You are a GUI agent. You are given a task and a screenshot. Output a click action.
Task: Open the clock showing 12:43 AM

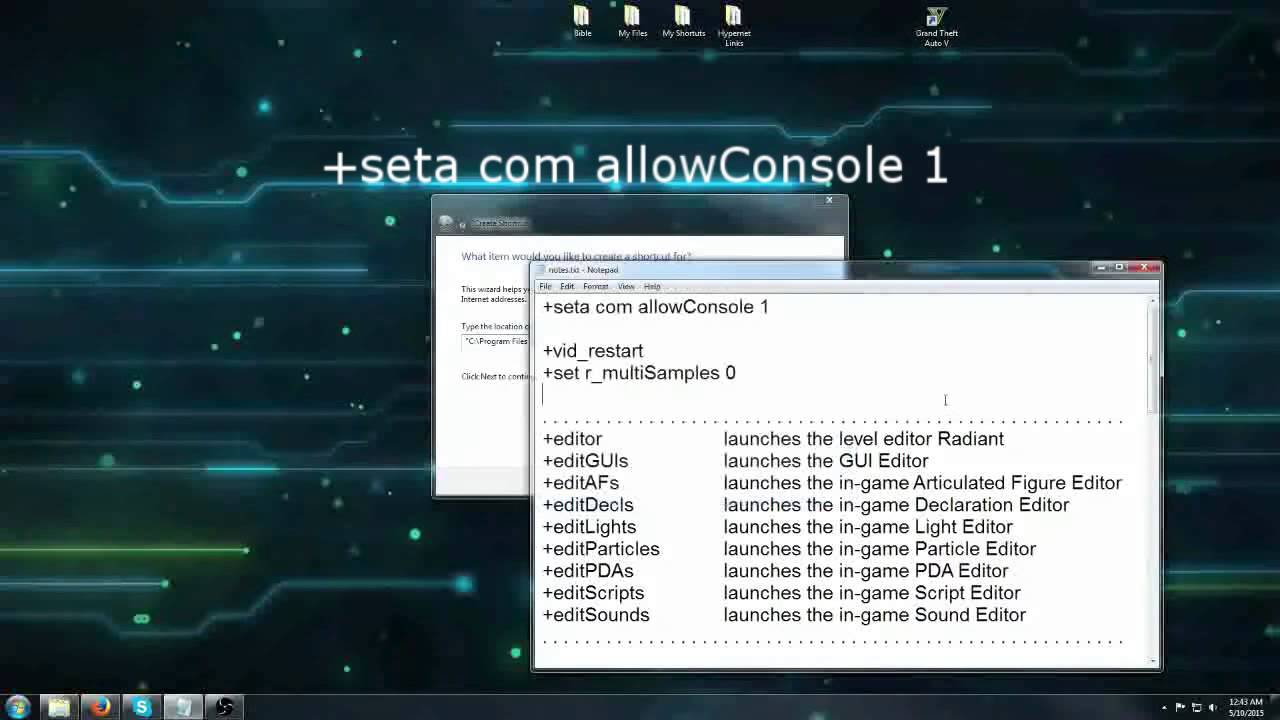pyautogui.click(x=1246, y=707)
